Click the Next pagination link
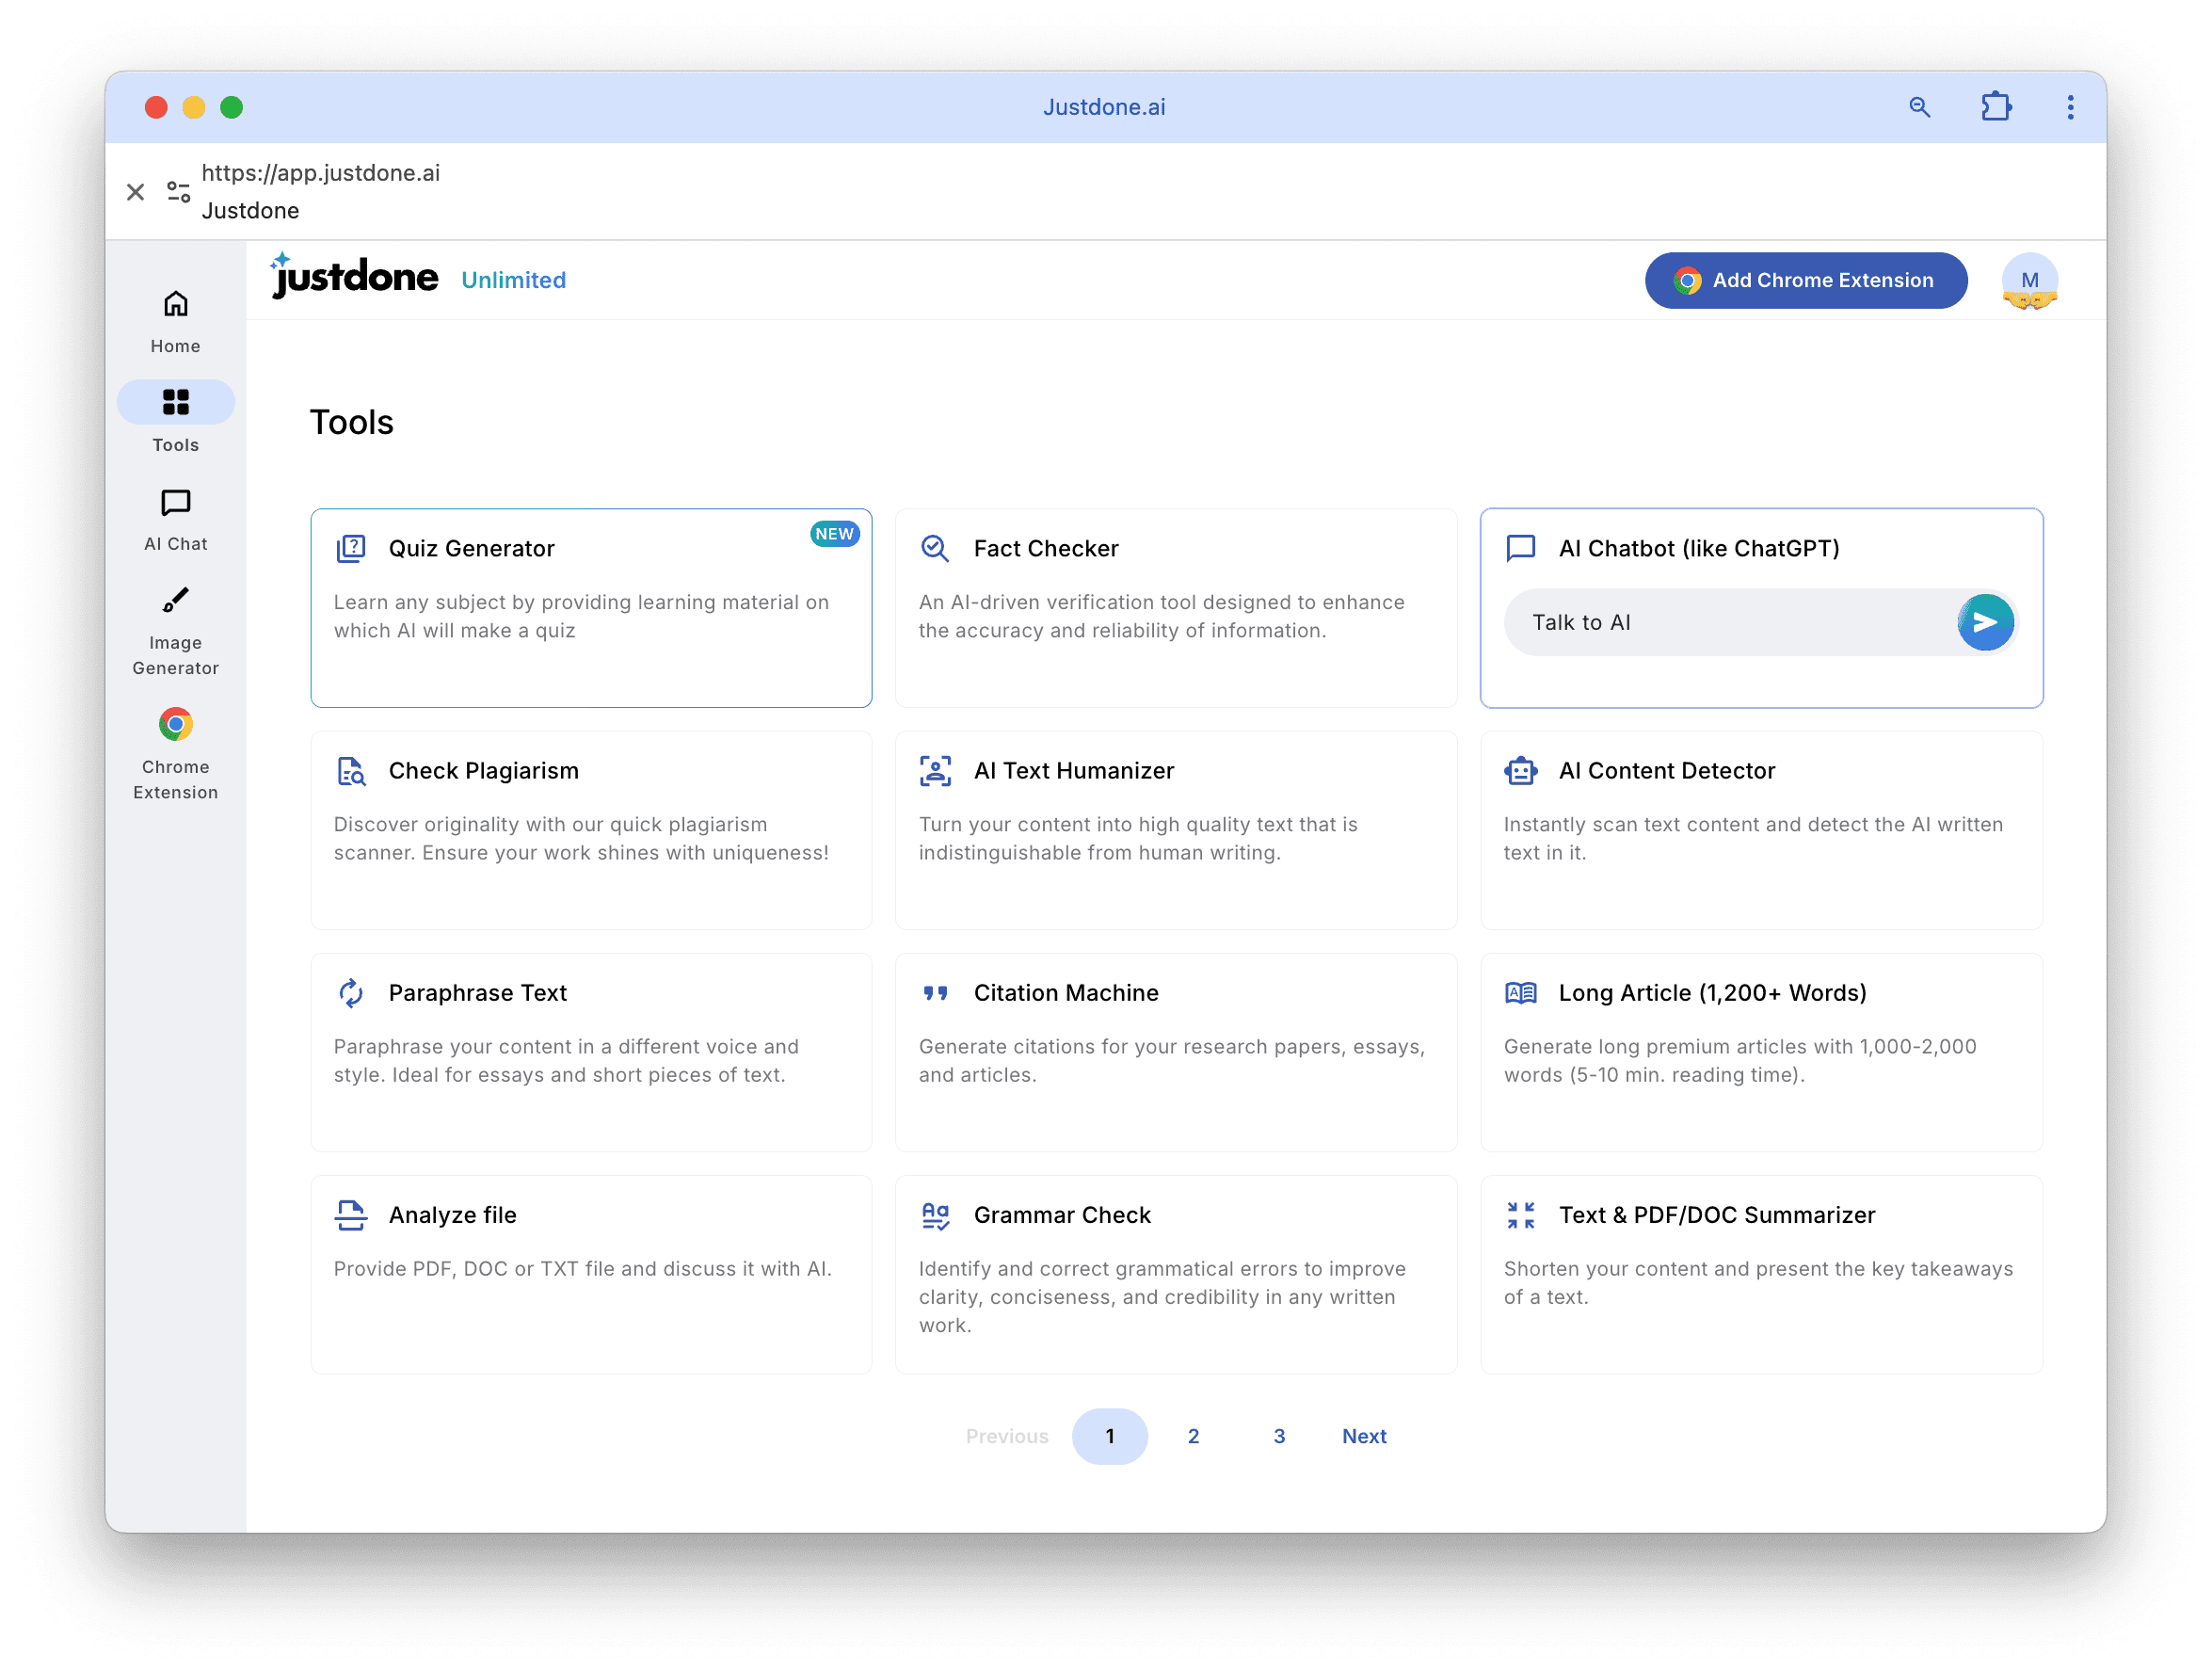Image resolution: width=2212 pixels, height=1672 pixels. tap(1364, 1436)
